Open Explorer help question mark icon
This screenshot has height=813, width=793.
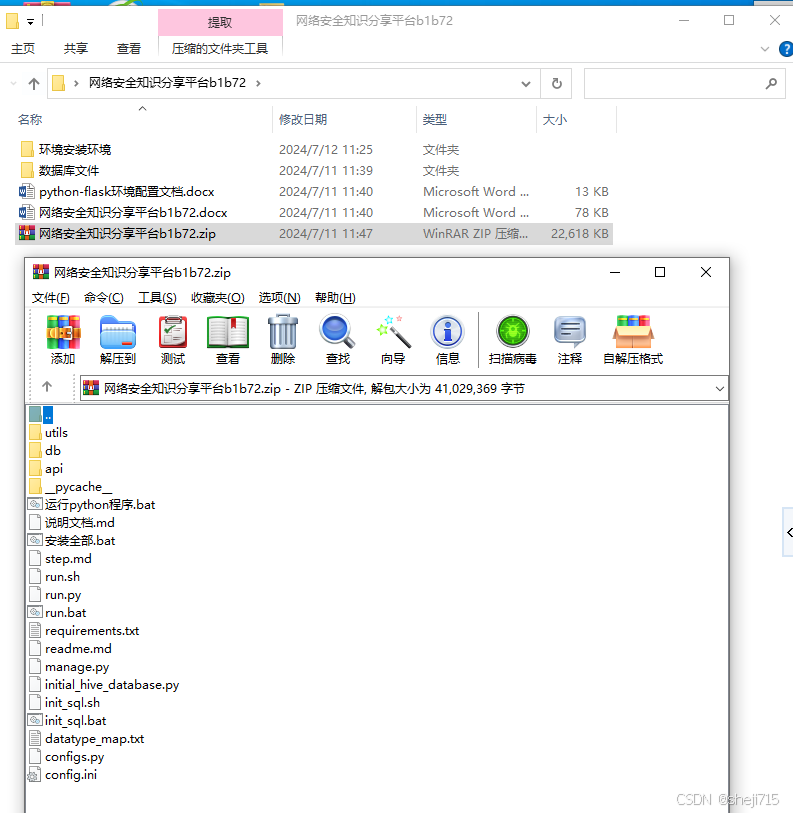click(786, 49)
